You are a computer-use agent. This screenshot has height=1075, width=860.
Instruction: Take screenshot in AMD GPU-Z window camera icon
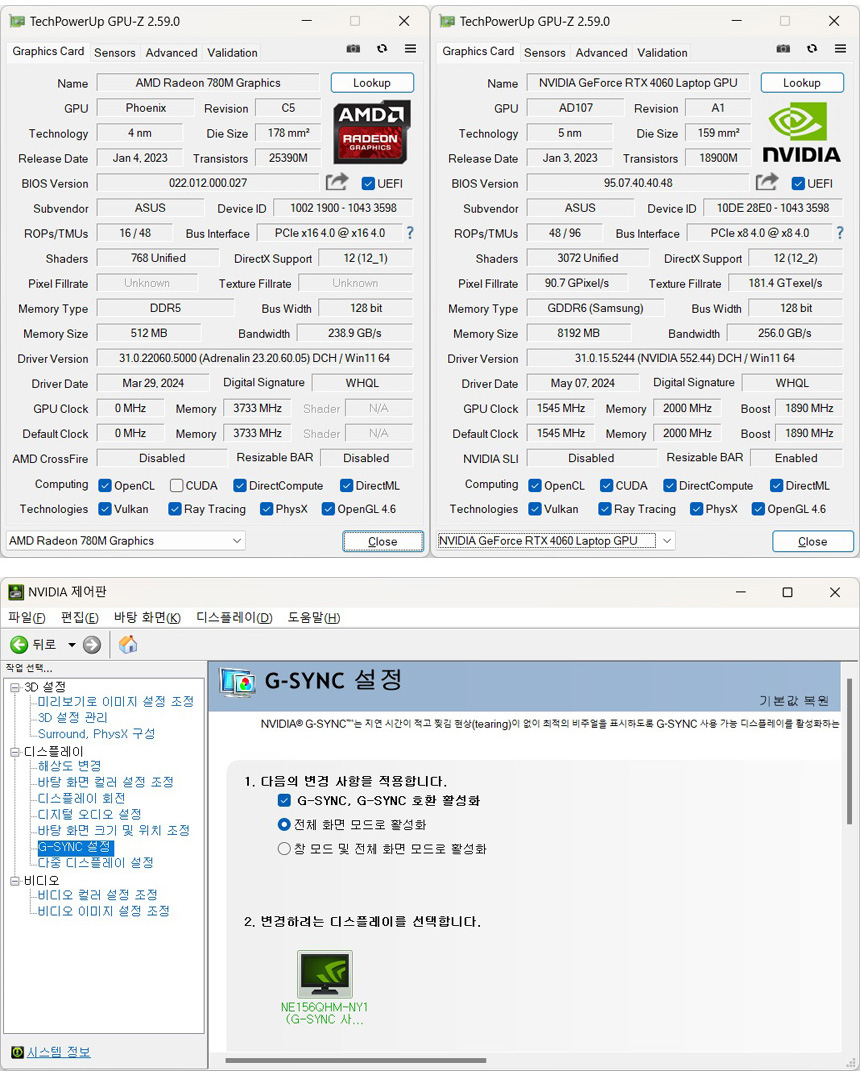point(353,49)
